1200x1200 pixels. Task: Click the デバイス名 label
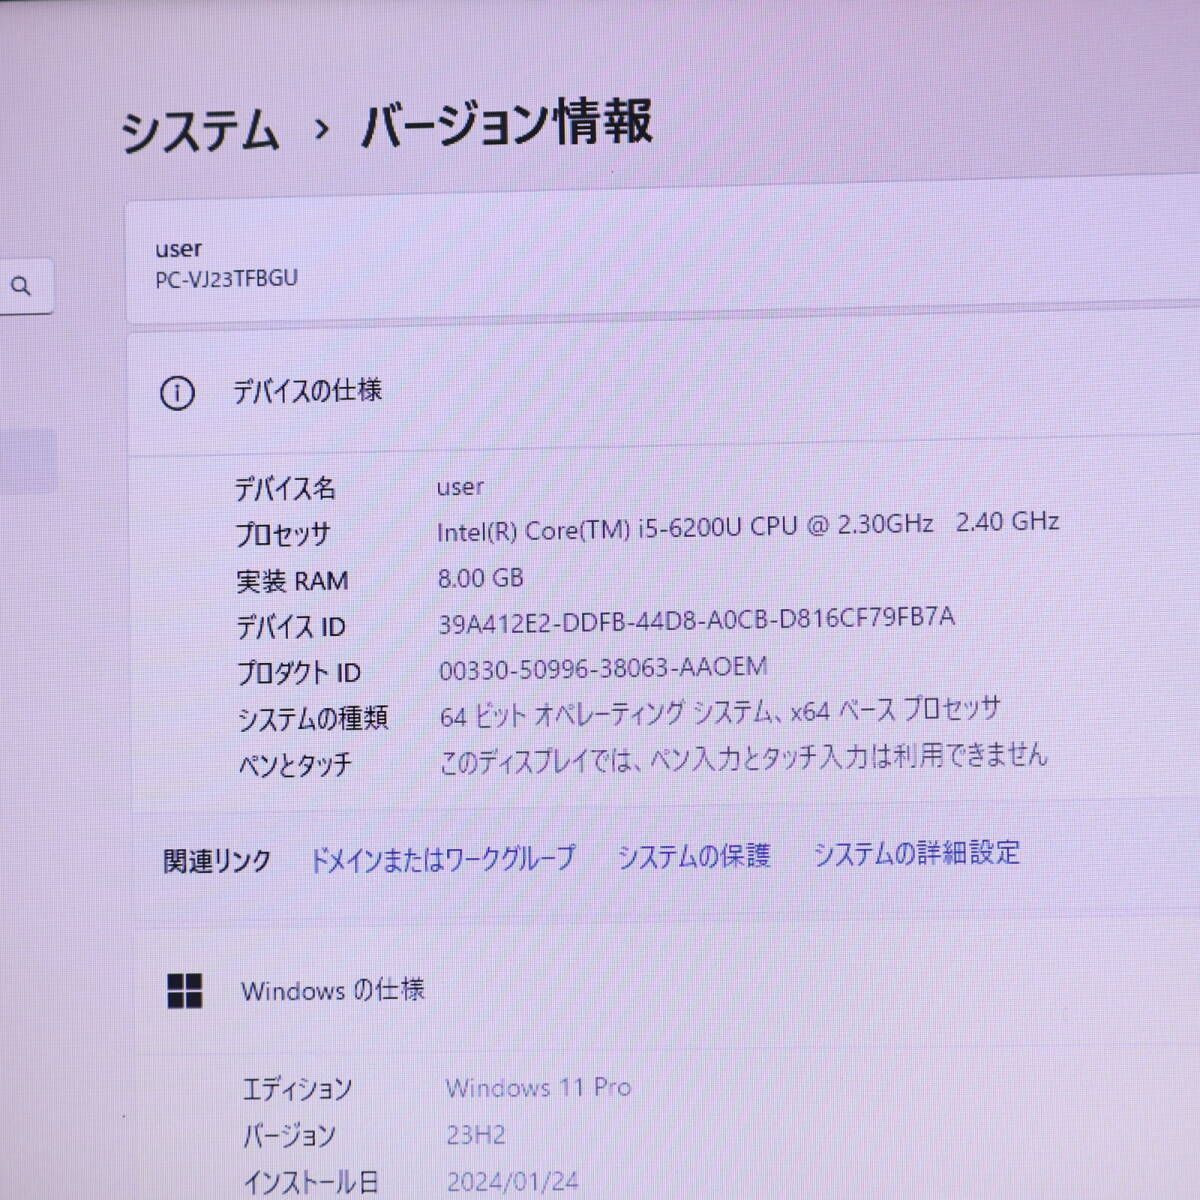click(285, 489)
